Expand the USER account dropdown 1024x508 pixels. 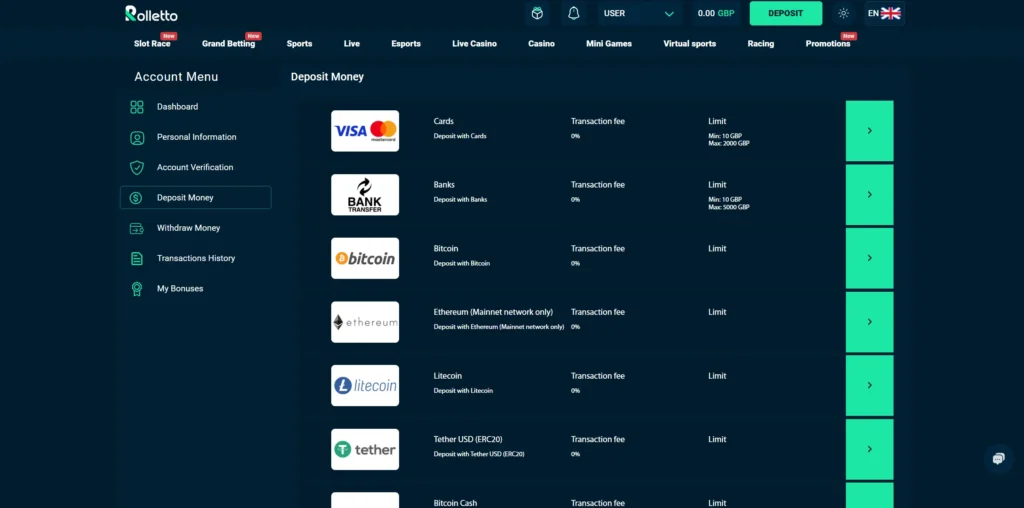tap(639, 13)
